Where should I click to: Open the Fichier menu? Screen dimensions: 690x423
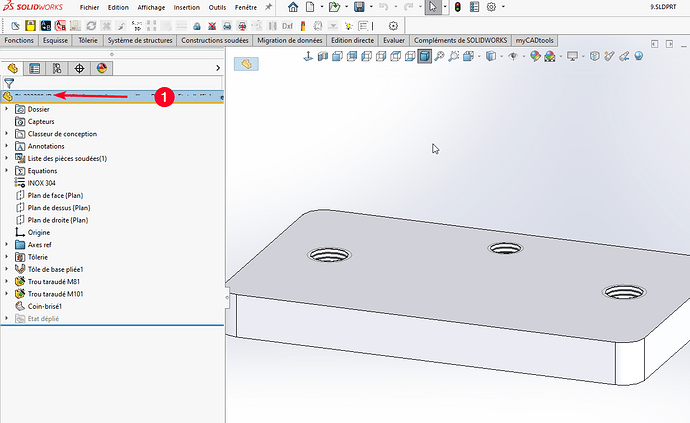(89, 7)
